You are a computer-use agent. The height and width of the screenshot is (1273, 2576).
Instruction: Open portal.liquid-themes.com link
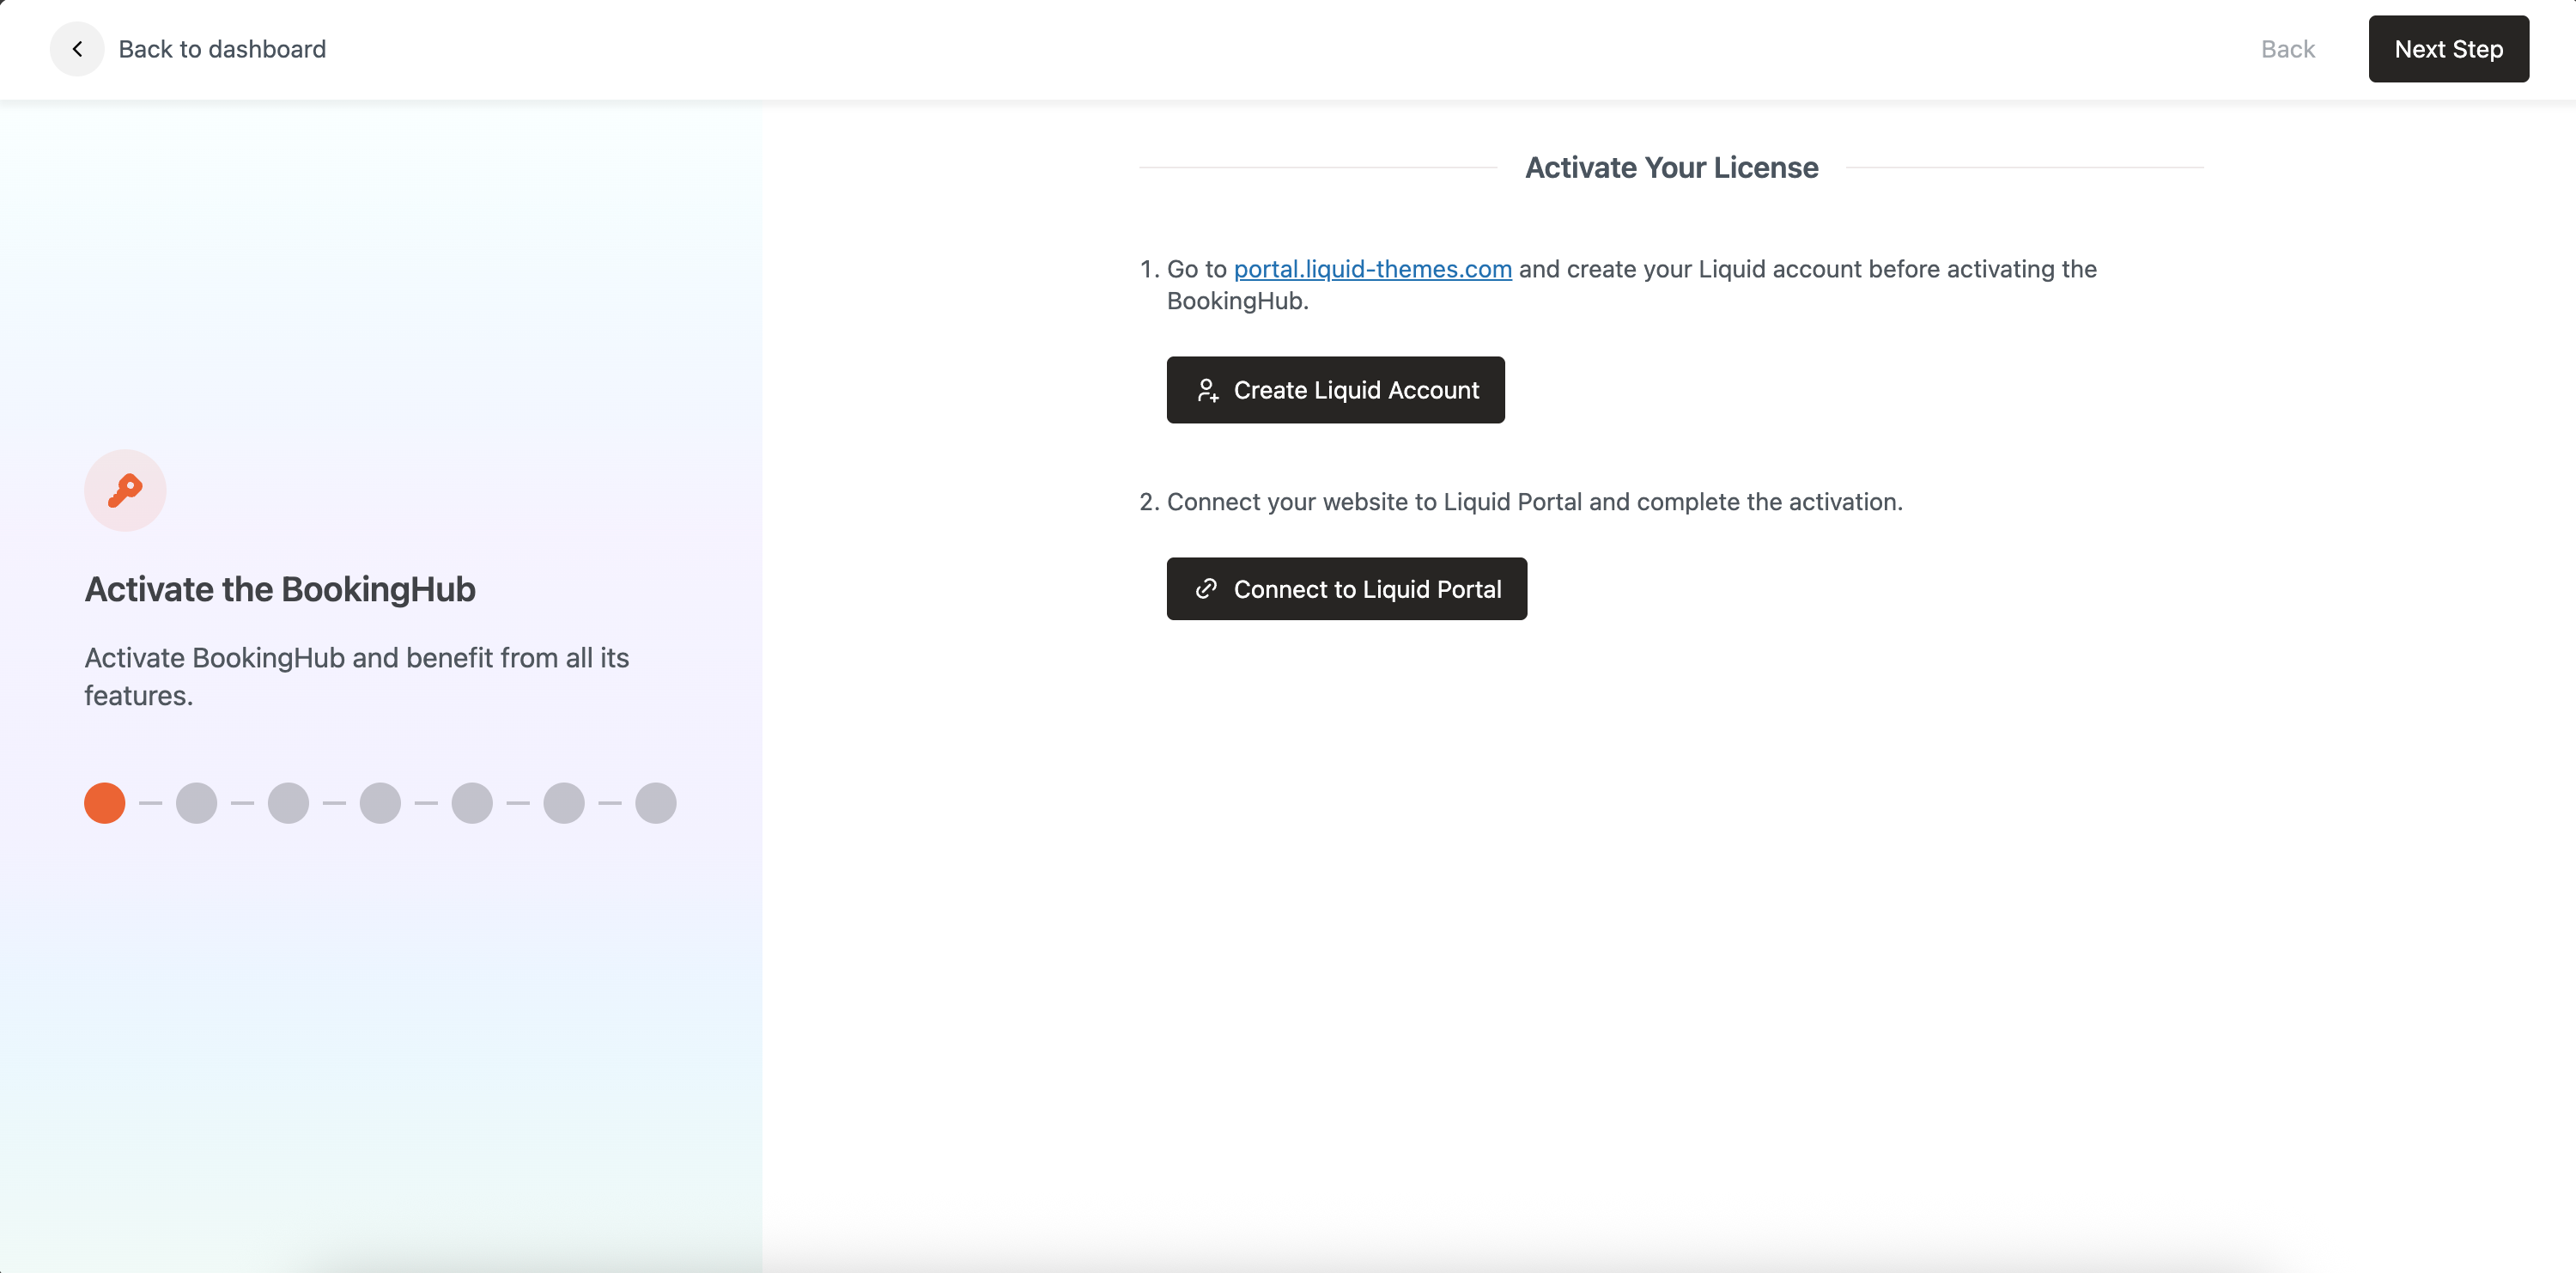coord(1372,269)
